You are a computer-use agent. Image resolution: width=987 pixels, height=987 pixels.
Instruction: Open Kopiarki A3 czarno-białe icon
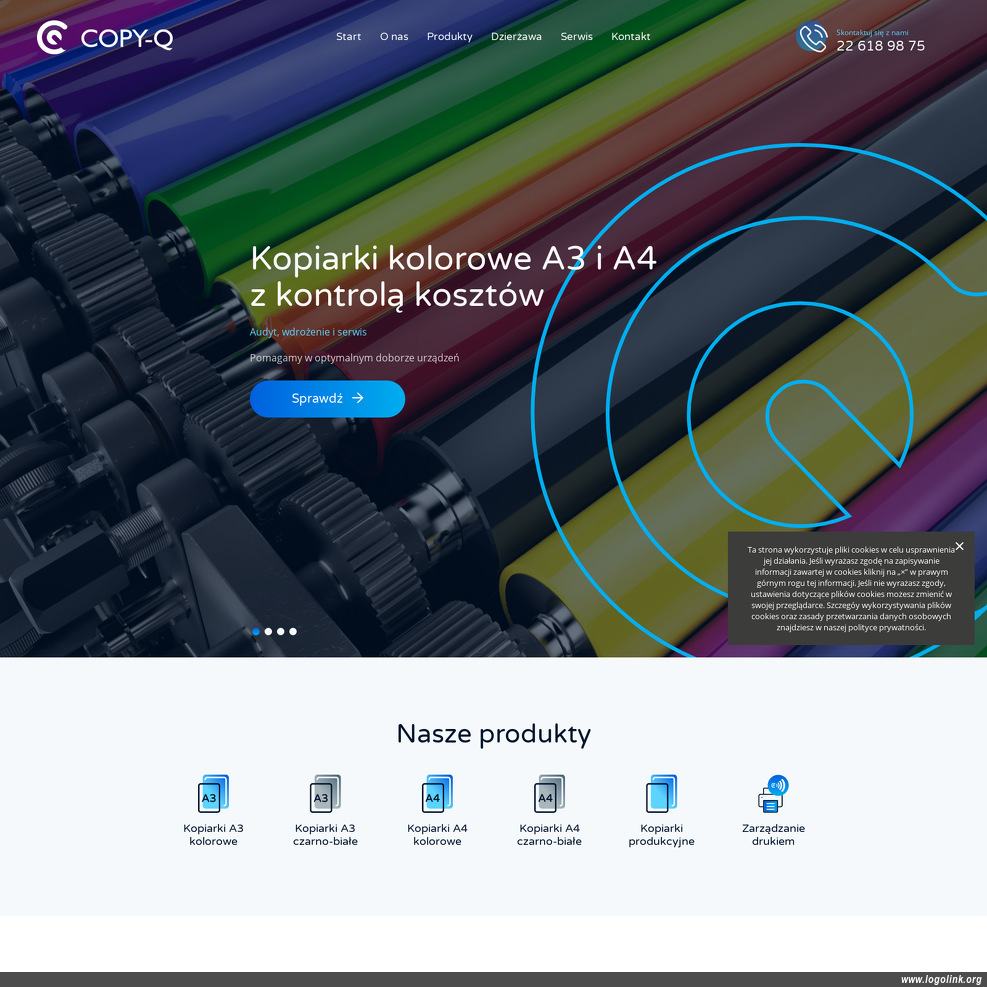click(325, 794)
